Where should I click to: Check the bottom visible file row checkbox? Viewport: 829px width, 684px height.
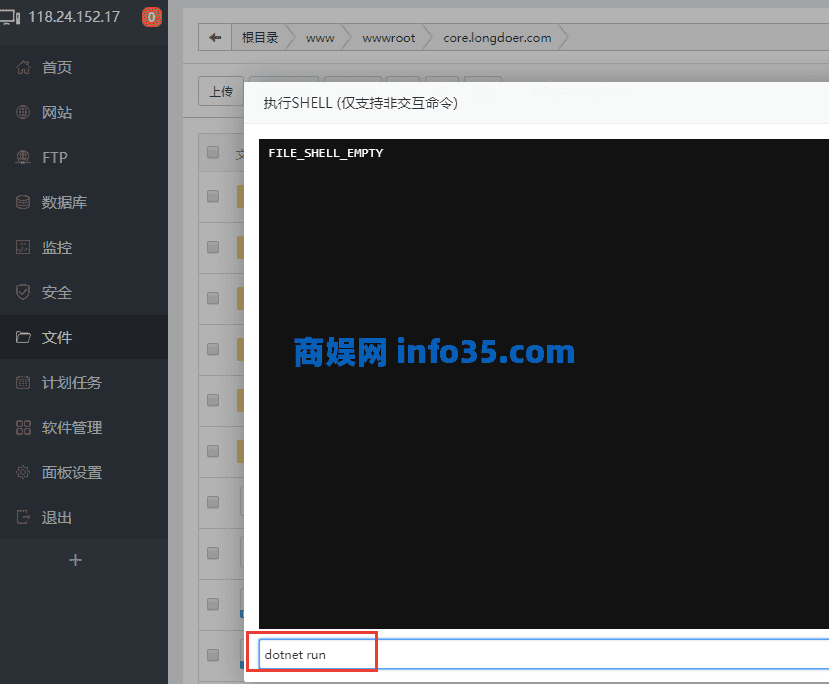(x=213, y=655)
